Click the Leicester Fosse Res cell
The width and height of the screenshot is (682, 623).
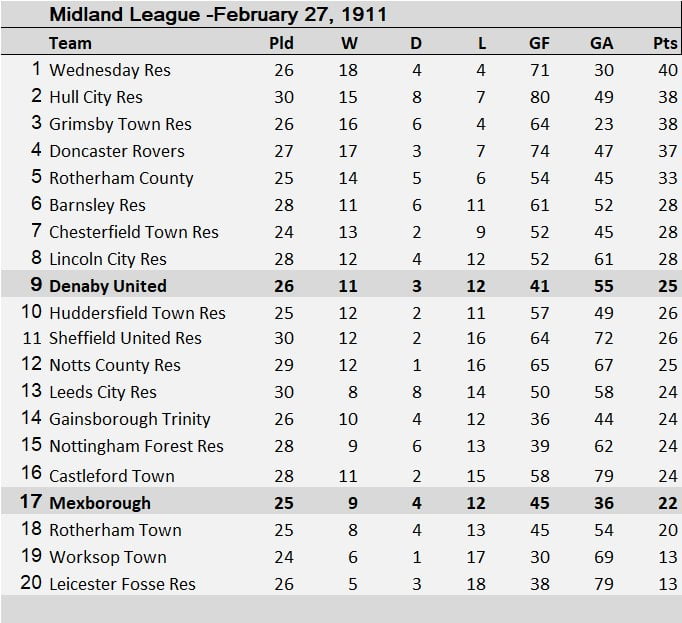coord(122,584)
